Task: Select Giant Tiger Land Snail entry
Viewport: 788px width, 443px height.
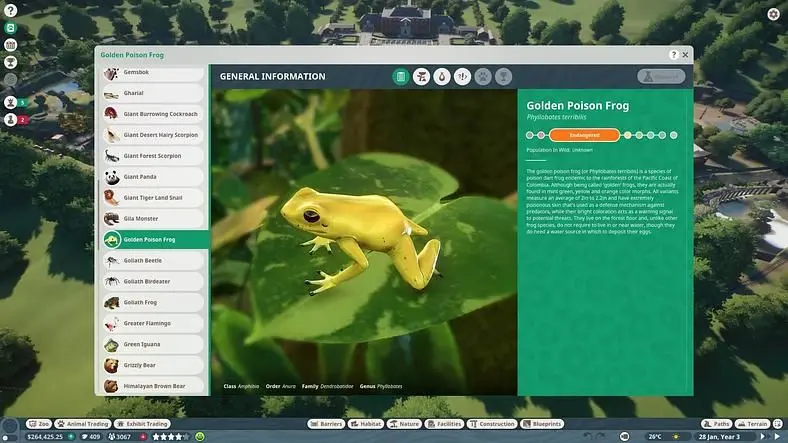Action: click(153, 198)
